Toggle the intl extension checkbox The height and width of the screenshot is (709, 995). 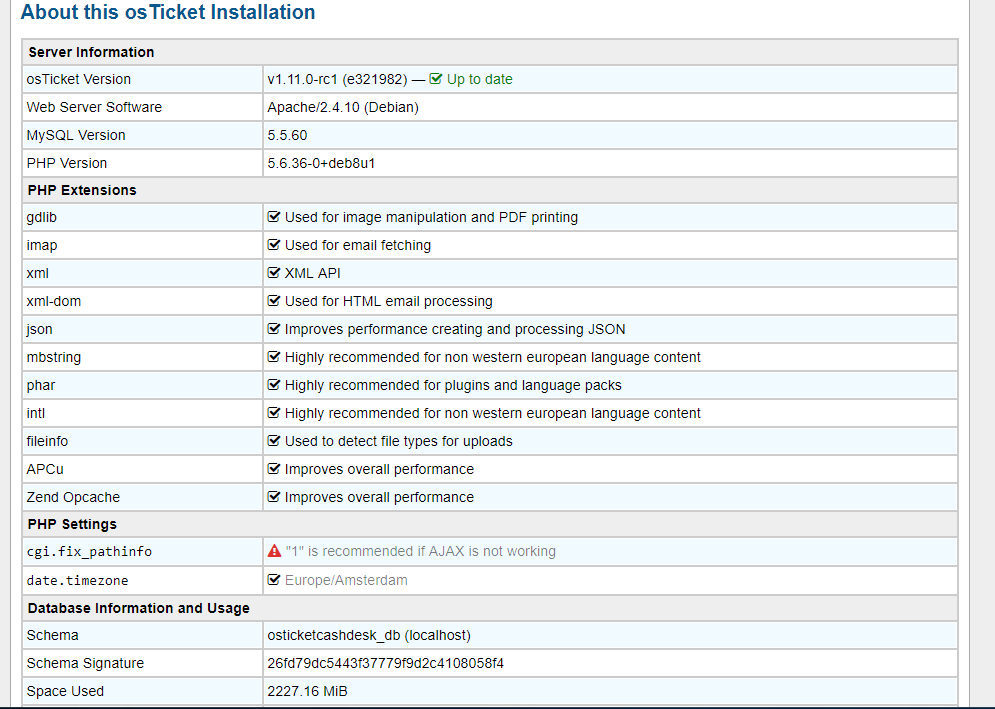[271, 413]
